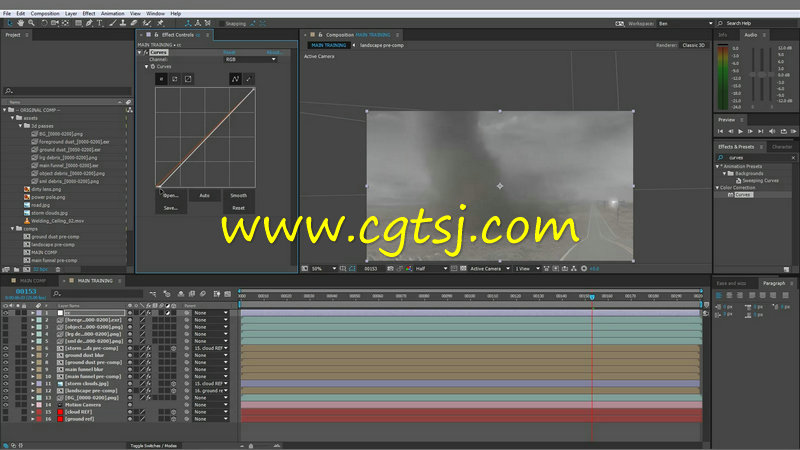
Task: Select the Pan Behind anchor point tool
Action: pyautogui.click(x=65, y=23)
